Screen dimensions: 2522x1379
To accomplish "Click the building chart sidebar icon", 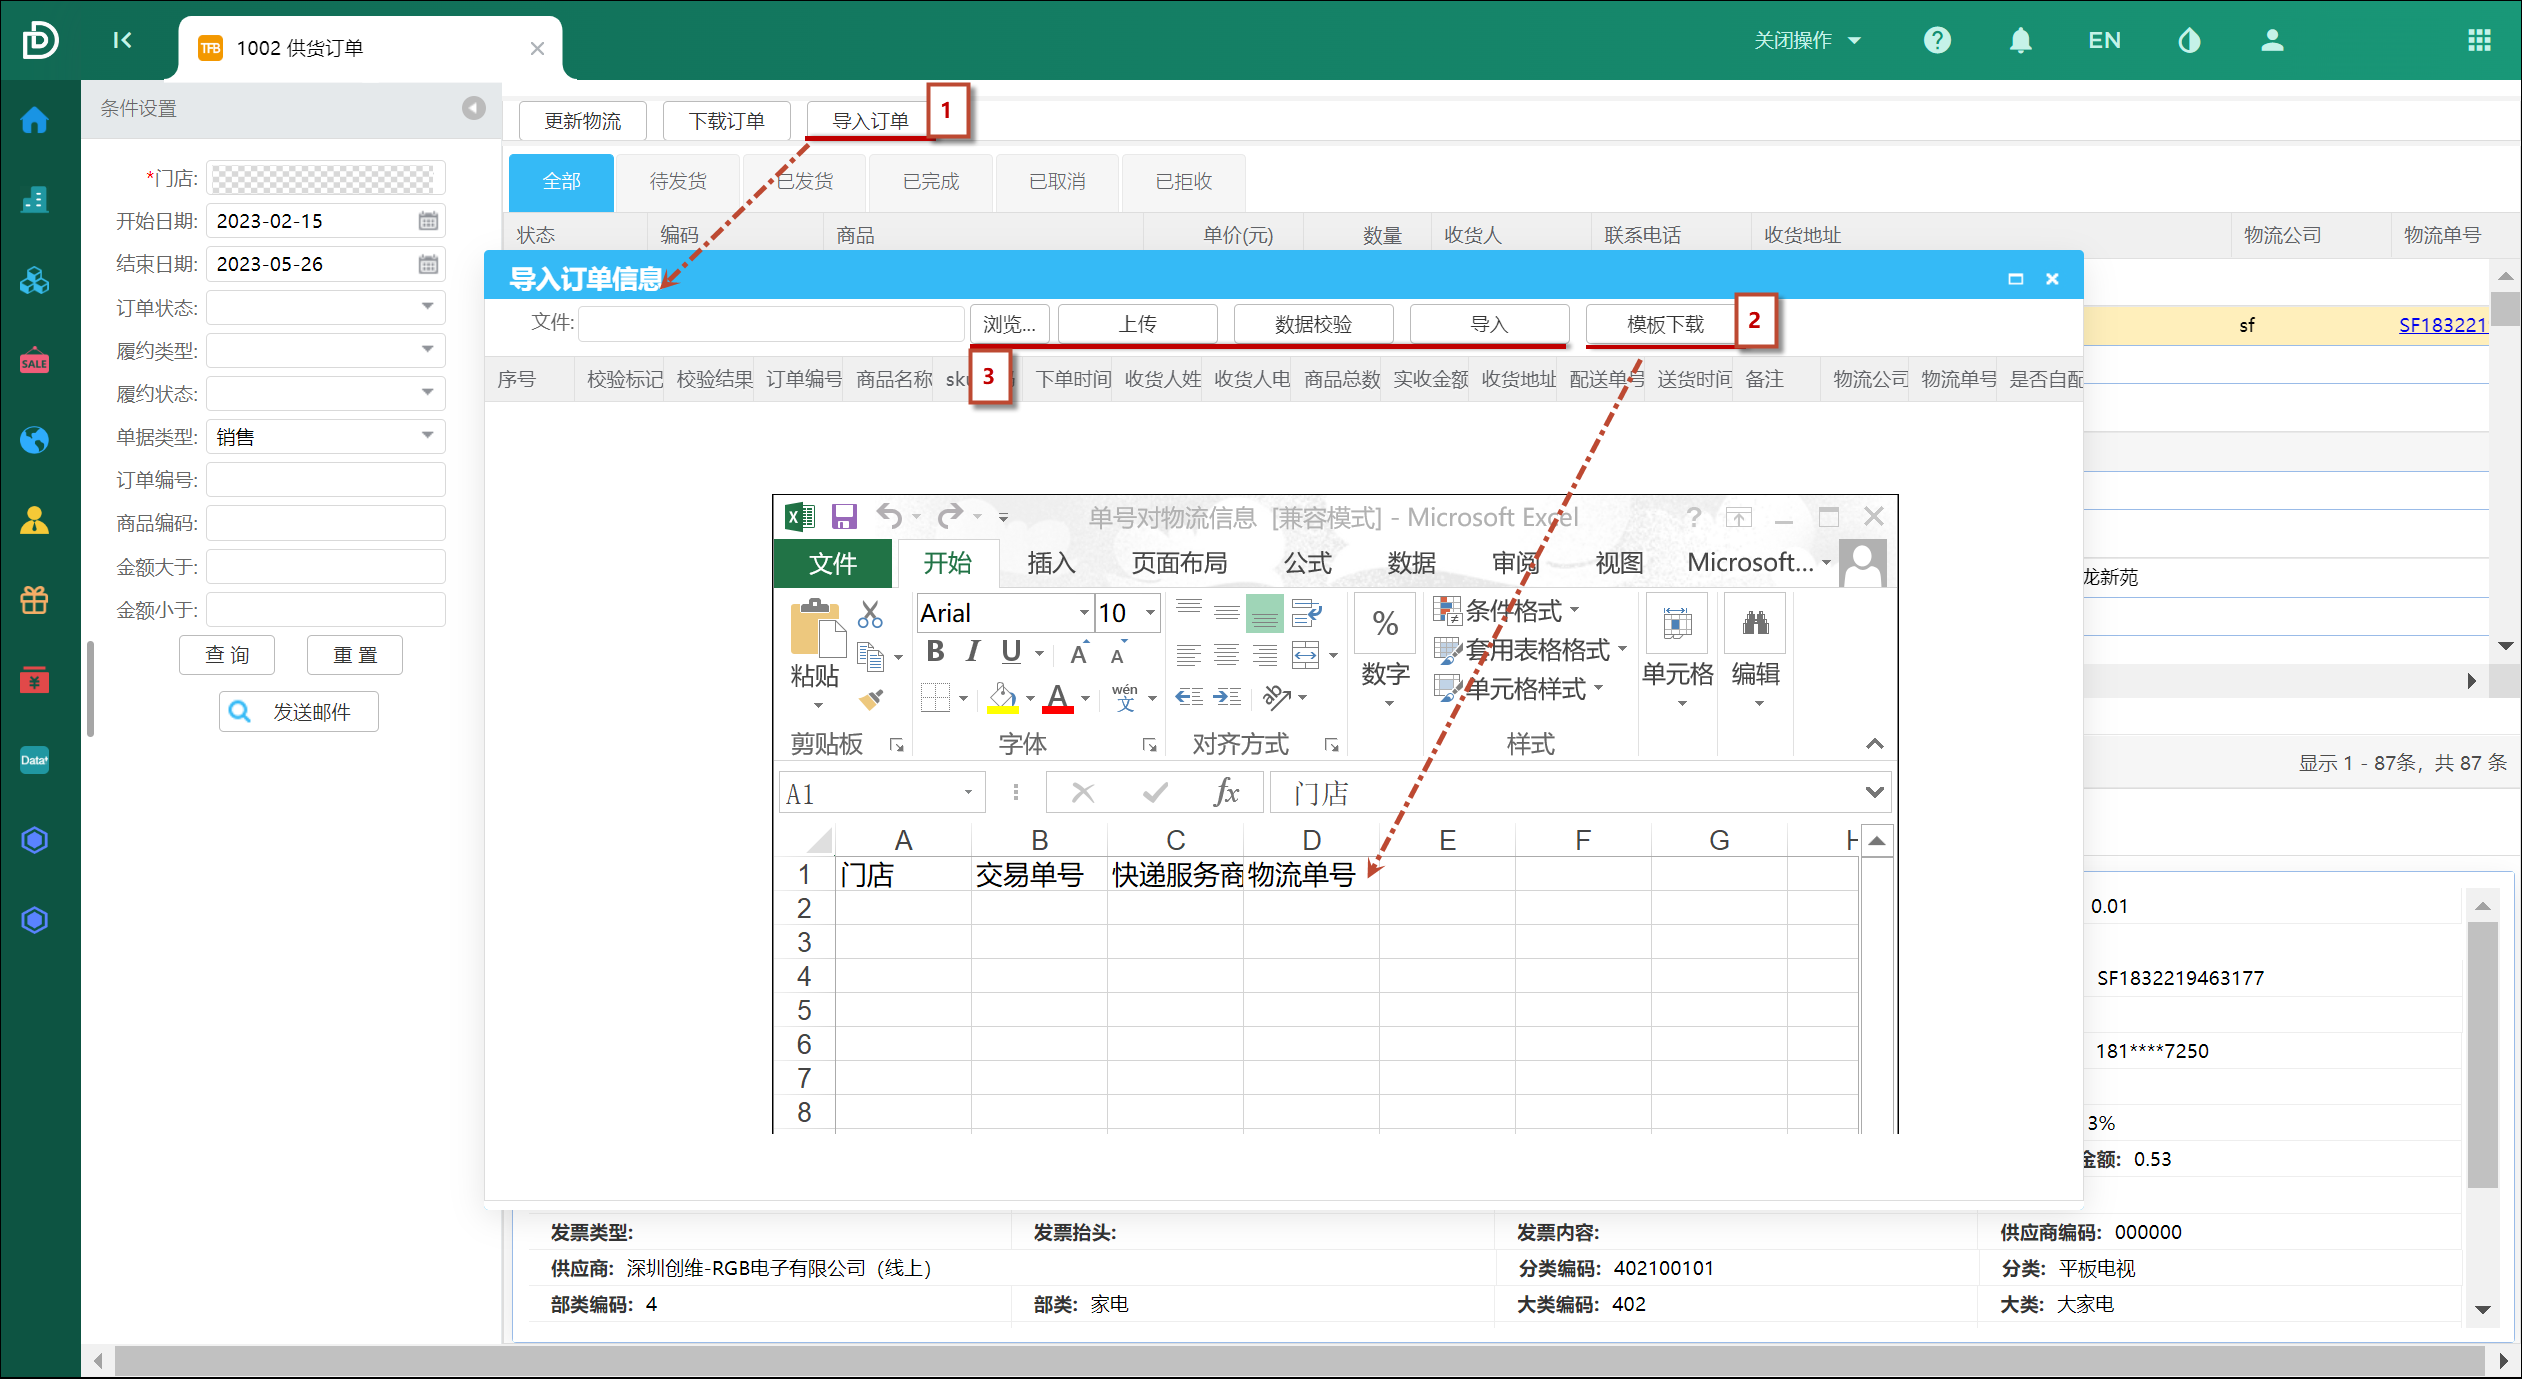I will coord(35,199).
